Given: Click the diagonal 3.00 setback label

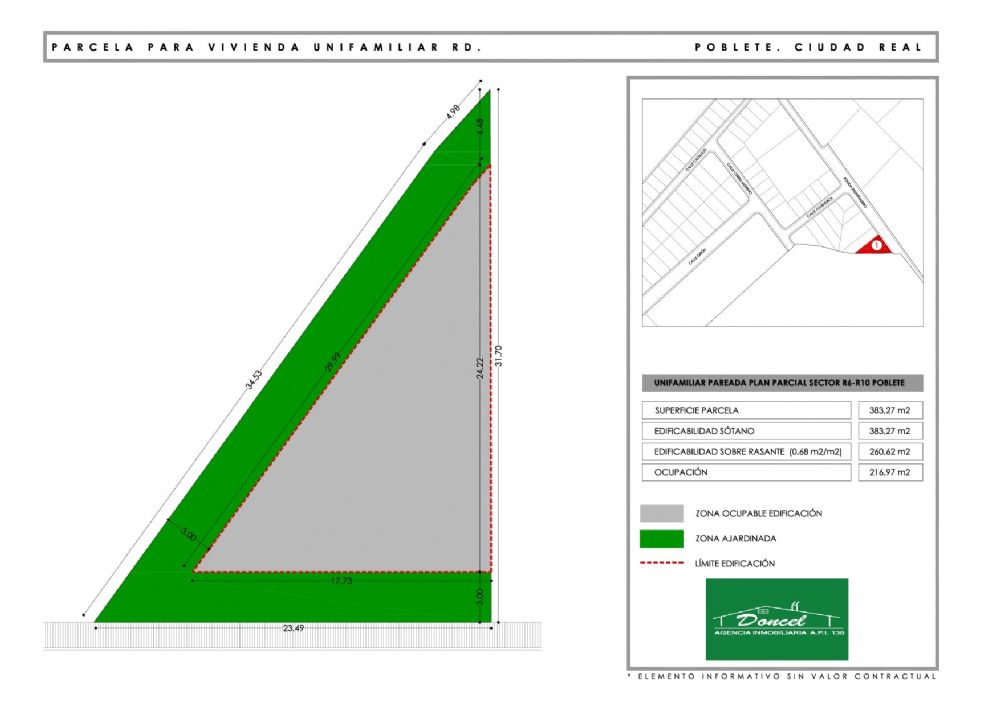Looking at the screenshot, I should [188, 534].
